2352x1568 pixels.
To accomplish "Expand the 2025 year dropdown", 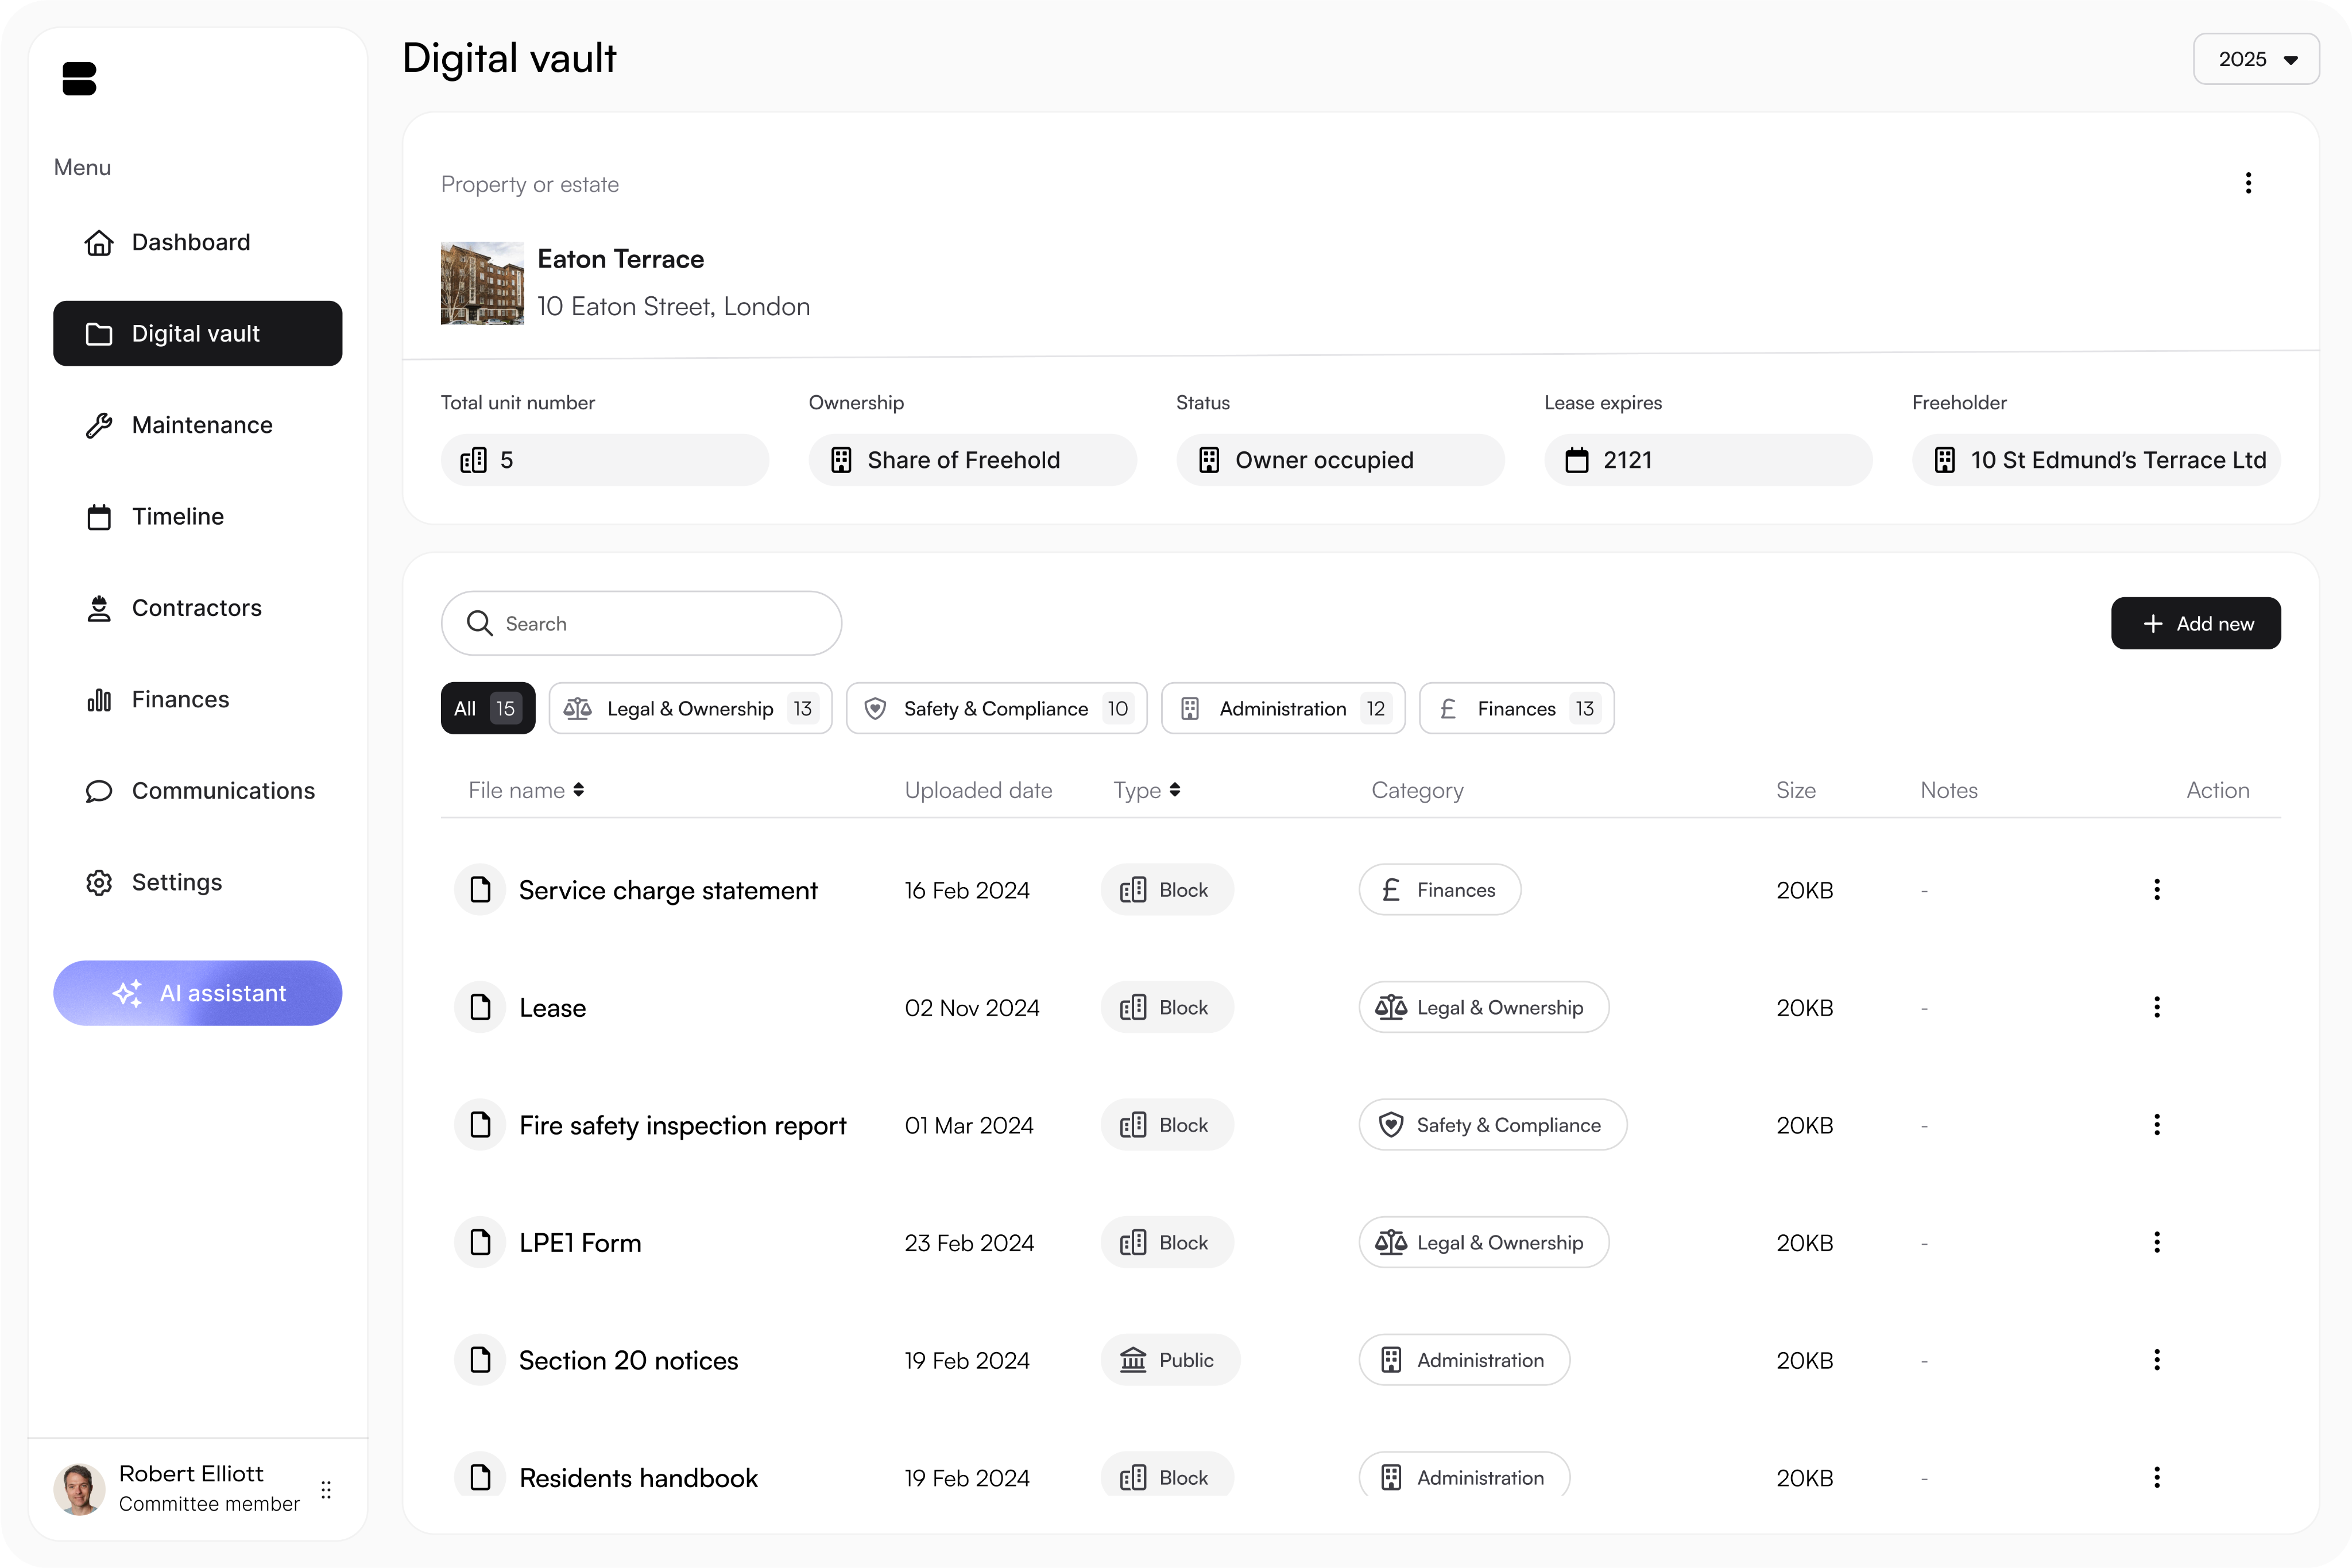I will [x=2256, y=59].
